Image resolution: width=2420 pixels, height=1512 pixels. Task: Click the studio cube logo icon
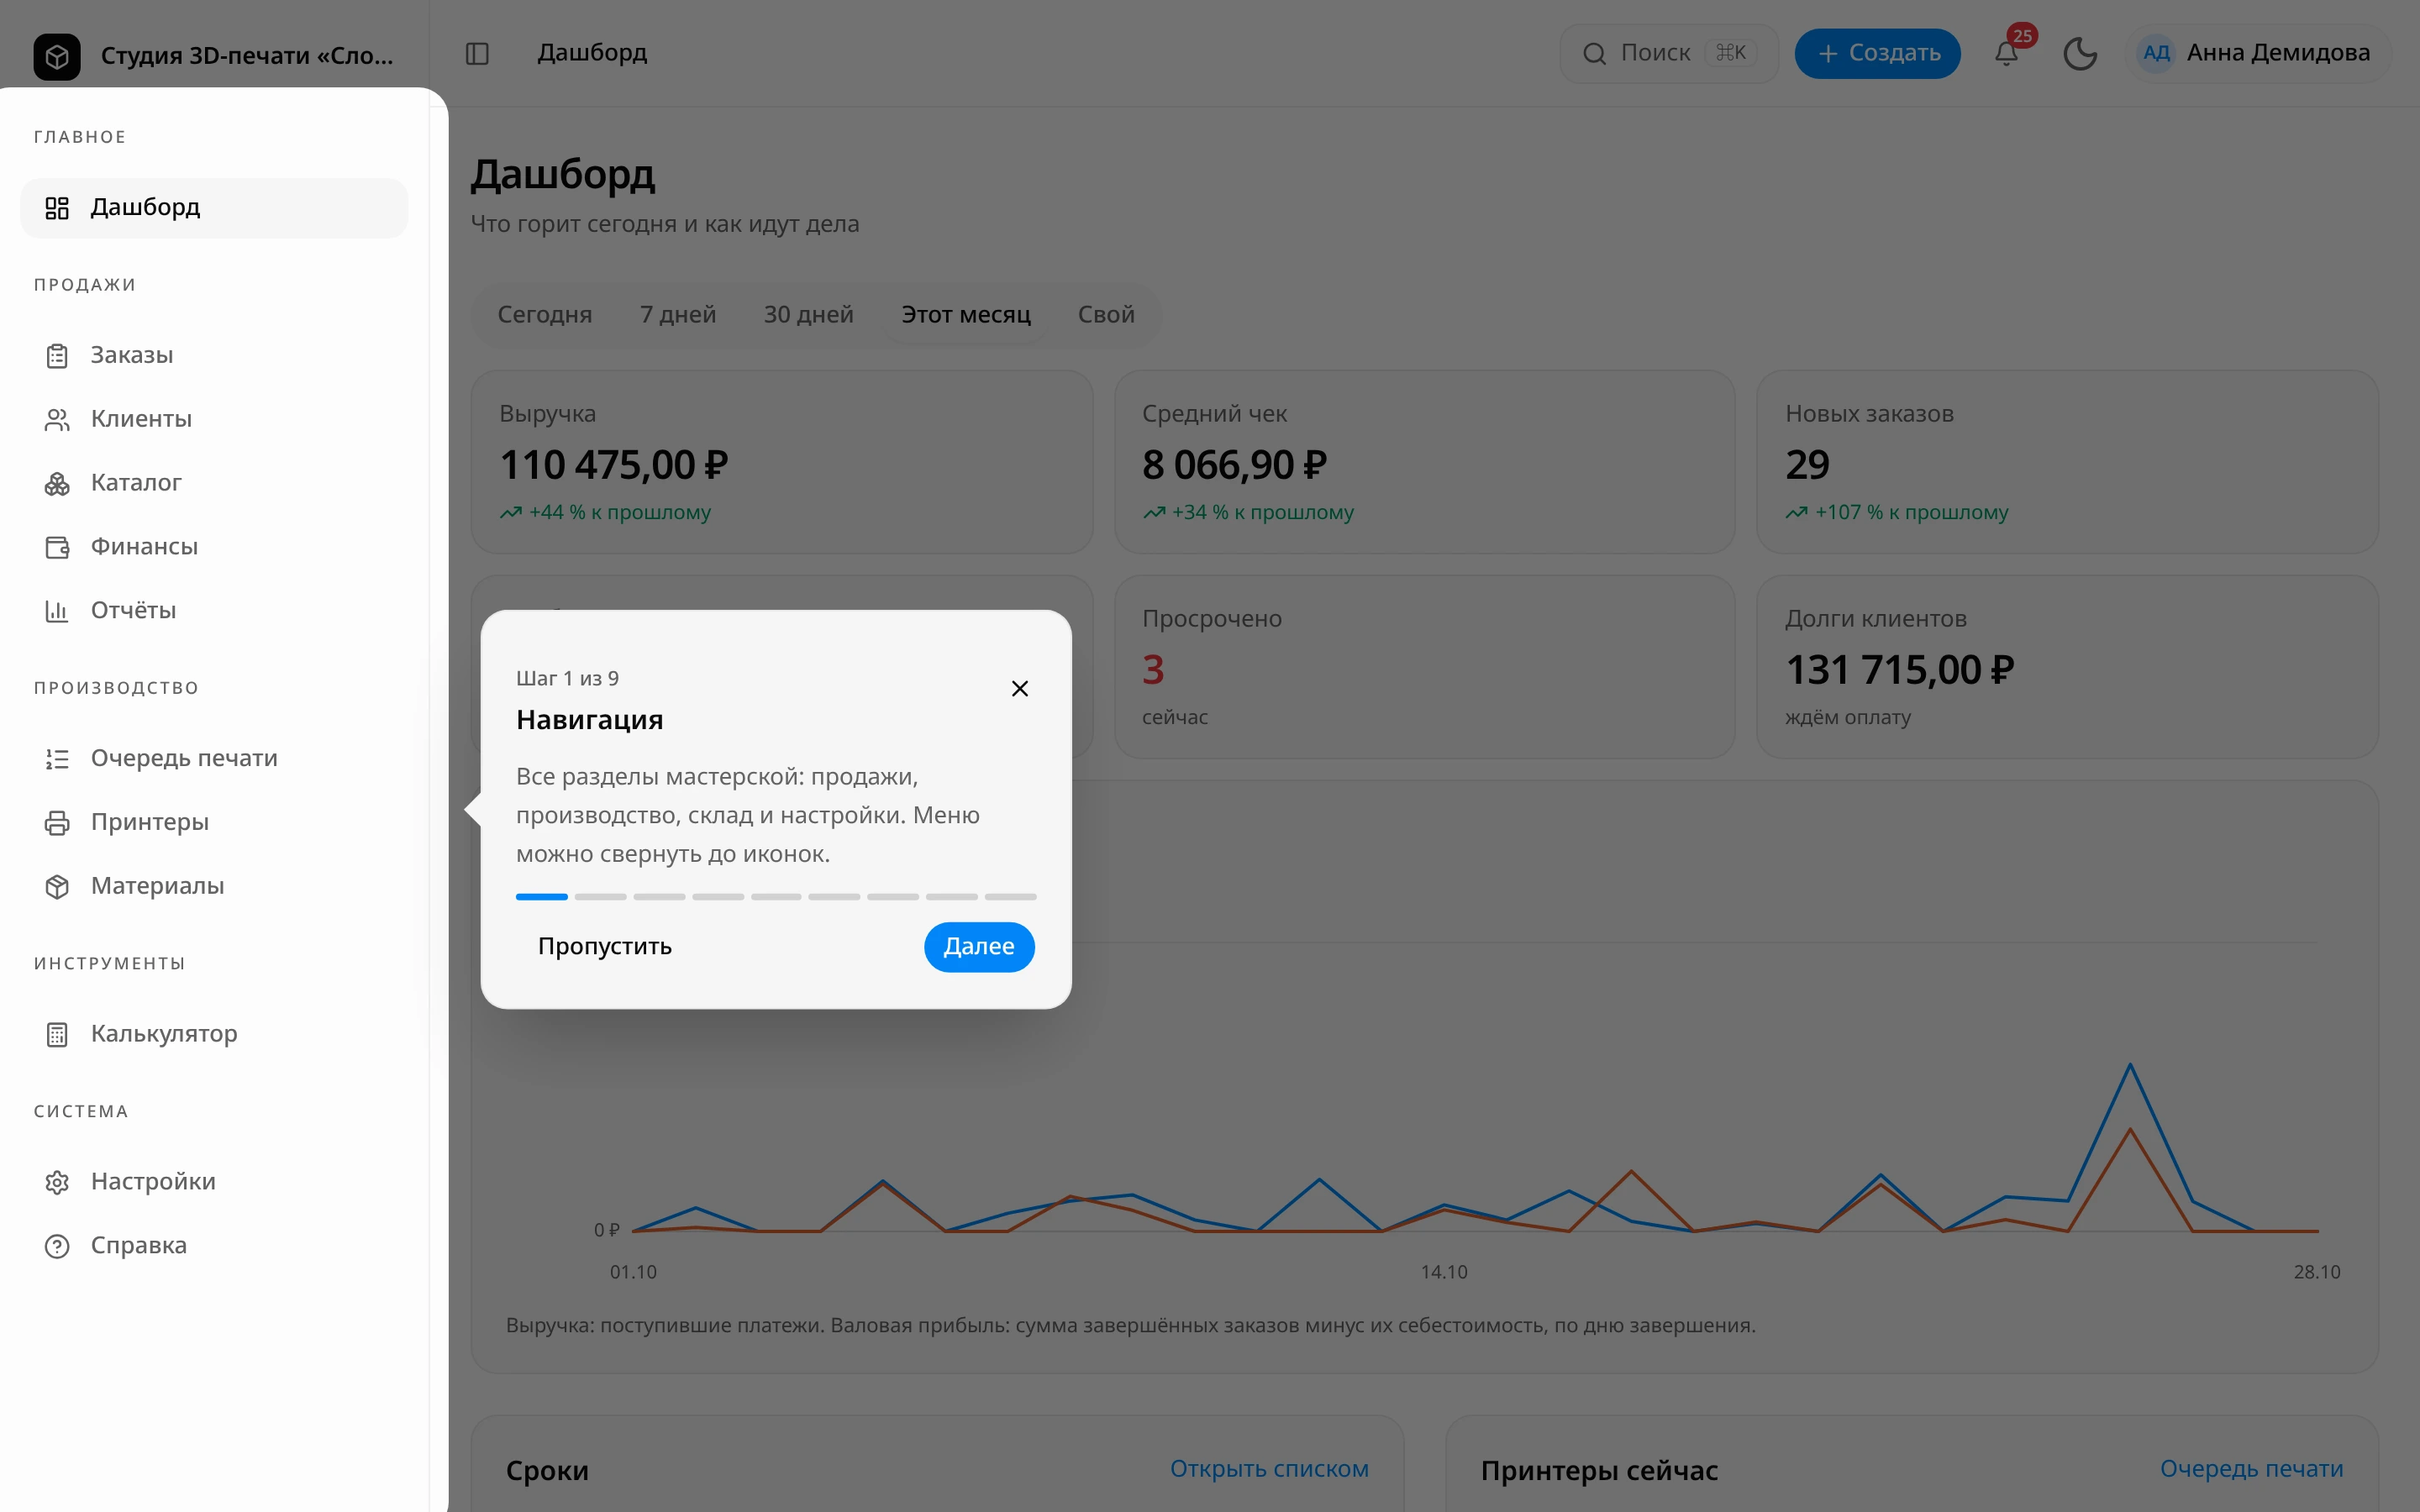[x=57, y=56]
